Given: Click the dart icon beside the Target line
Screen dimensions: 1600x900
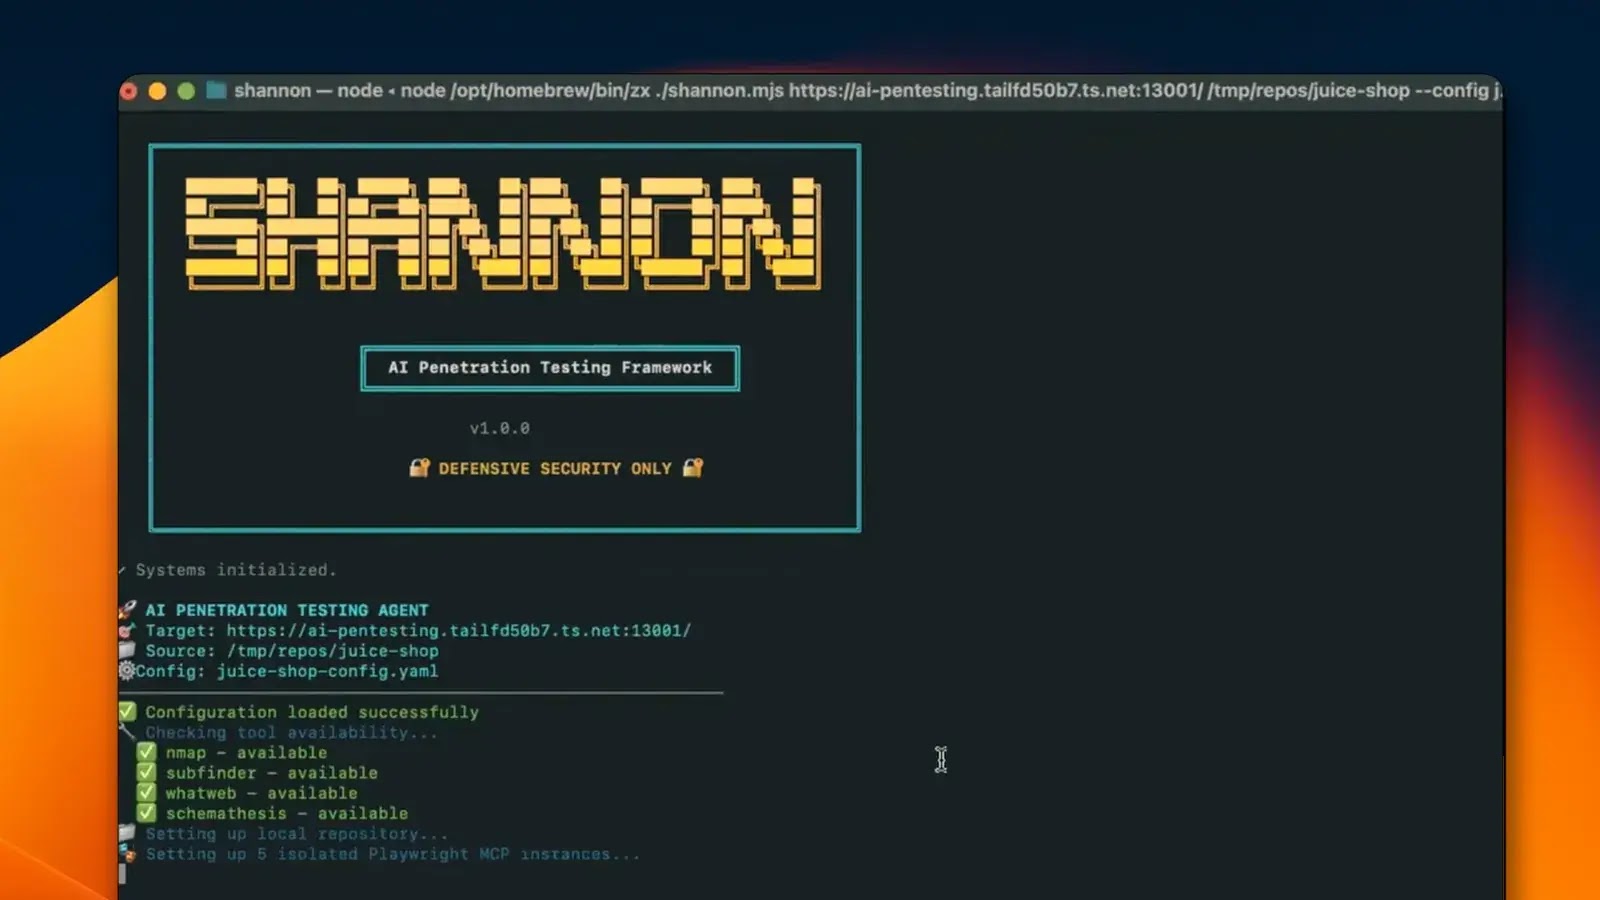Looking at the screenshot, I should [x=126, y=631].
